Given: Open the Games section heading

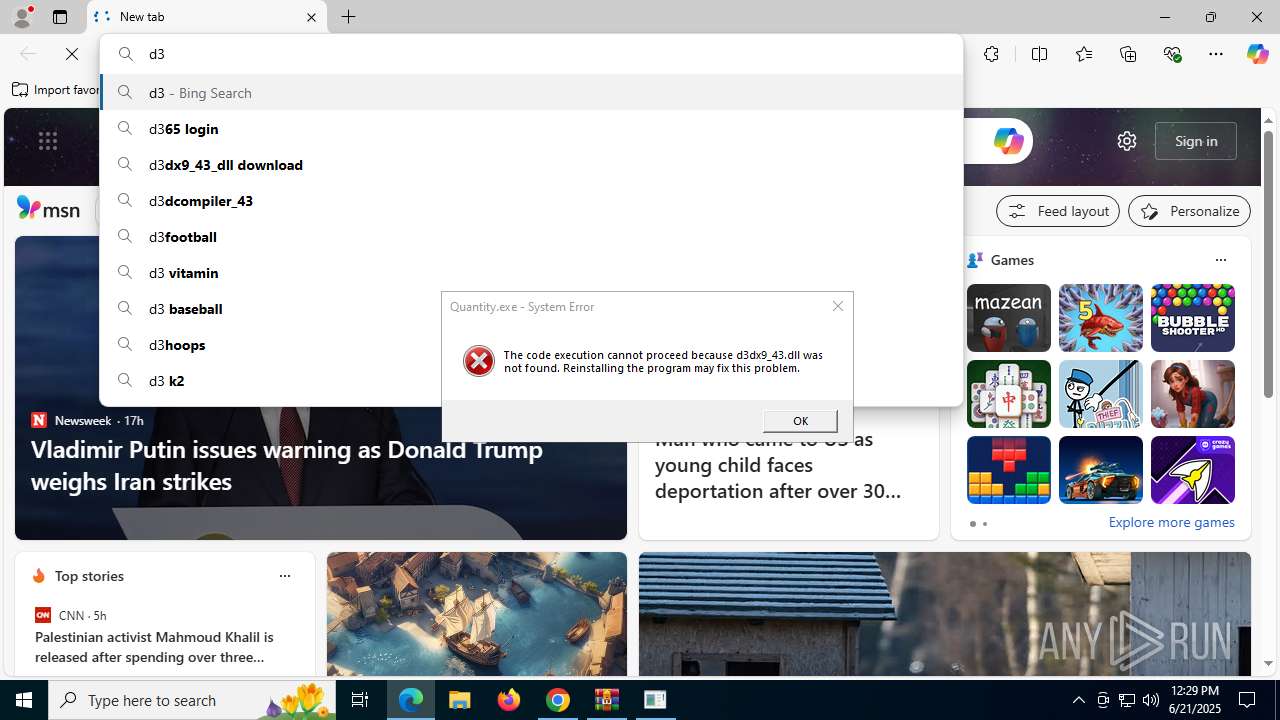Looking at the screenshot, I should pos(1012,260).
